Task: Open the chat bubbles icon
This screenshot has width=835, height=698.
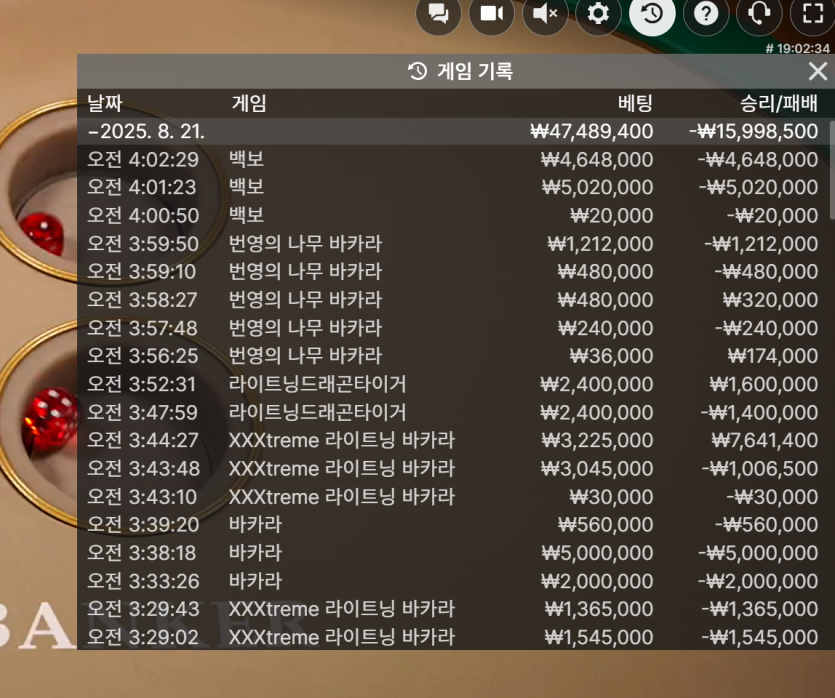Action: 438,13
